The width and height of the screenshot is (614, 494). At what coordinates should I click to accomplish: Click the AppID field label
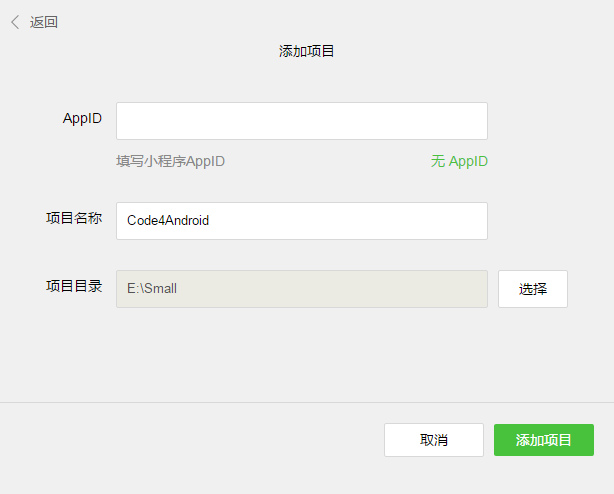[x=82, y=118]
